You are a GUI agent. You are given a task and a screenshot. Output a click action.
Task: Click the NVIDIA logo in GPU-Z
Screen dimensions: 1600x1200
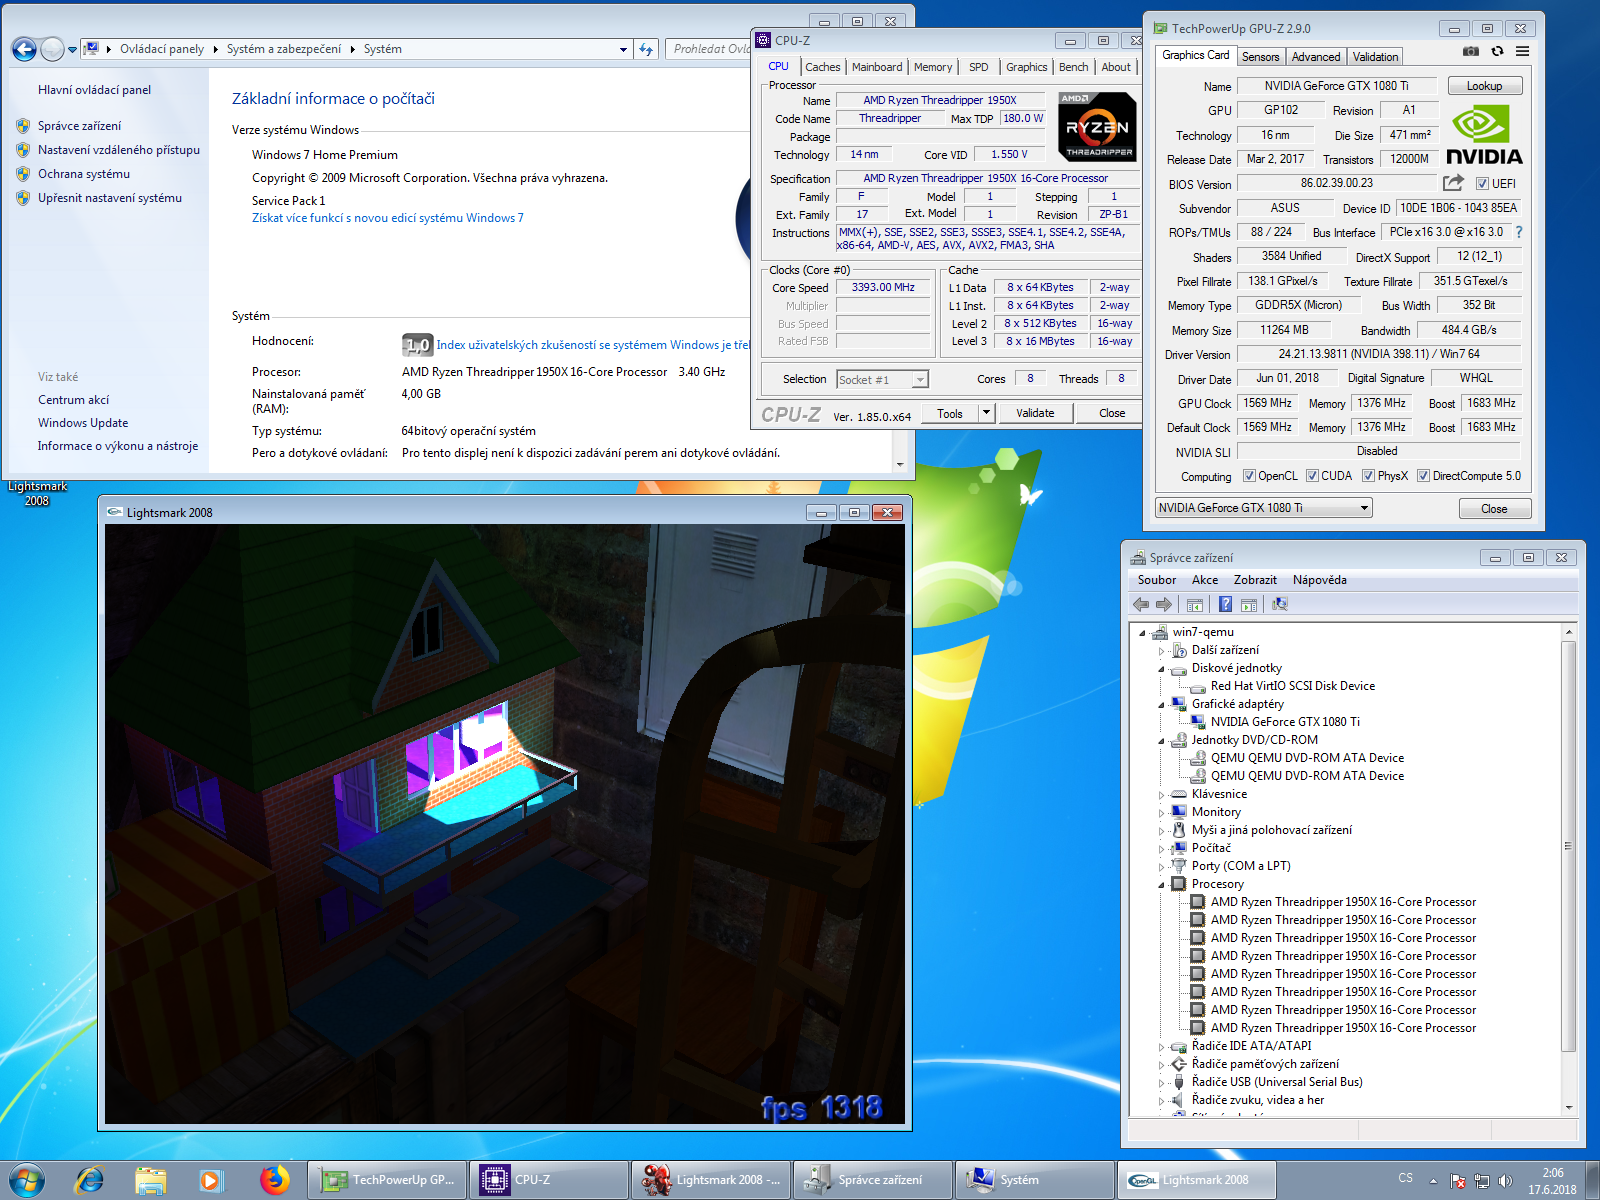click(x=1484, y=135)
